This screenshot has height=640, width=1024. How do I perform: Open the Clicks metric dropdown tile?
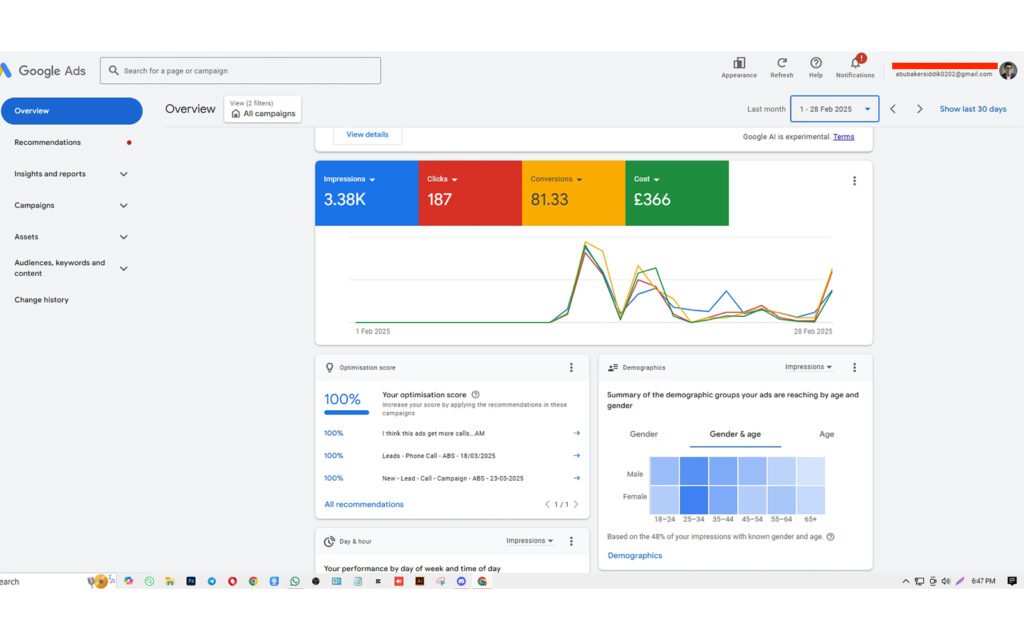click(470, 193)
